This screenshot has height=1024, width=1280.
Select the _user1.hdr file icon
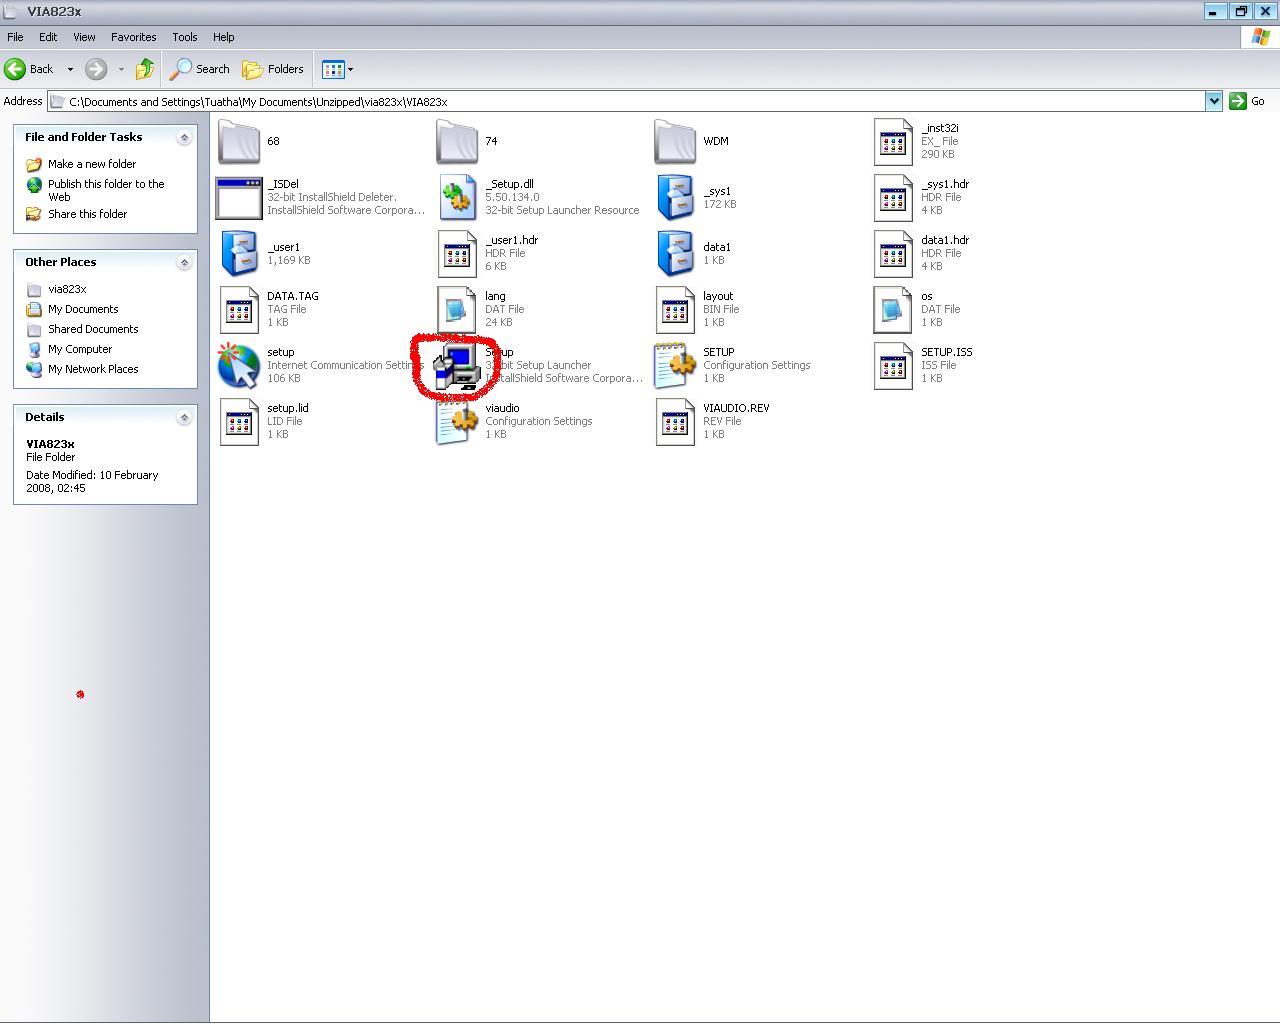(457, 253)
